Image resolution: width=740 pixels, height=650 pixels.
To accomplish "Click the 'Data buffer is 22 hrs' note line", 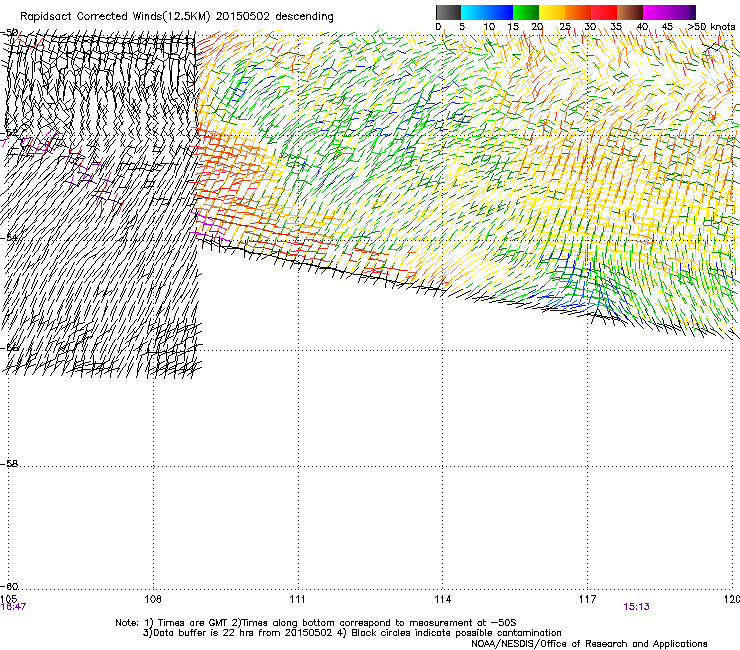I will (x=352, y=633).
